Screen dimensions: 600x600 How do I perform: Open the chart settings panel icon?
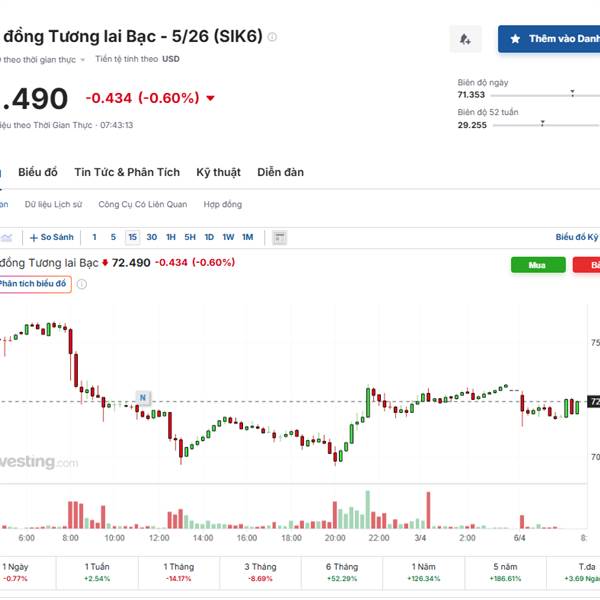pyautogui.click(x=280, y=238)
